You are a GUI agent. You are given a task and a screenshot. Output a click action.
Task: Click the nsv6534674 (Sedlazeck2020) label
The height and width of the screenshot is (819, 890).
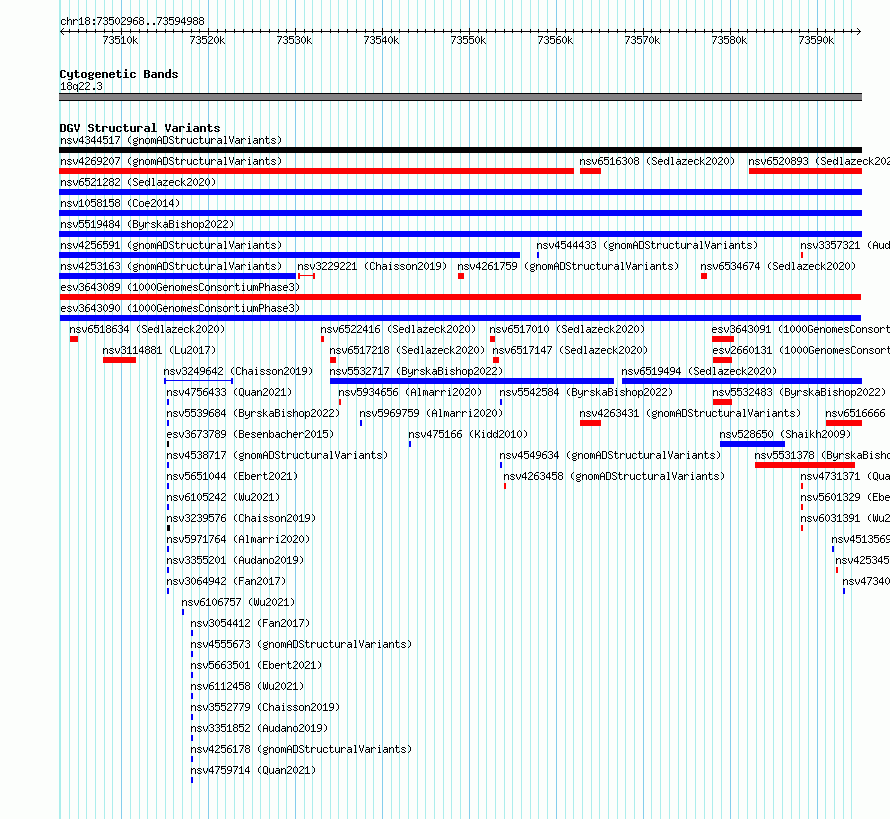[778, 266]
